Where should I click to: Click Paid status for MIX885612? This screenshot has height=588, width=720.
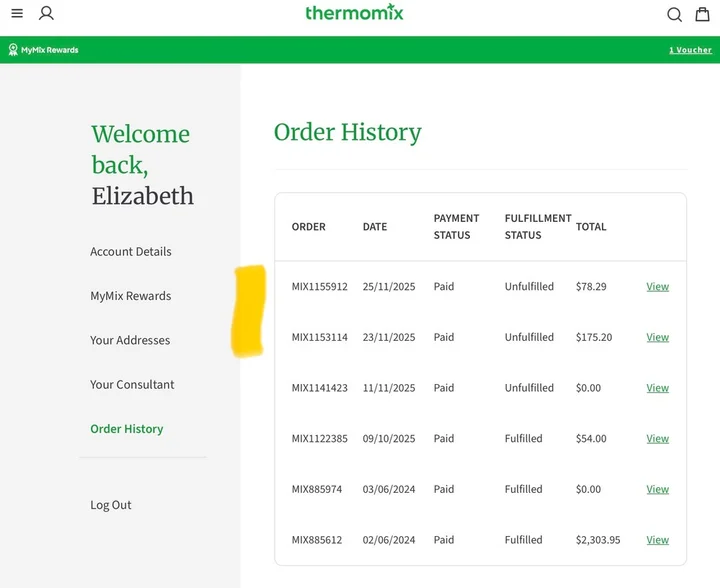pos(444,540)
